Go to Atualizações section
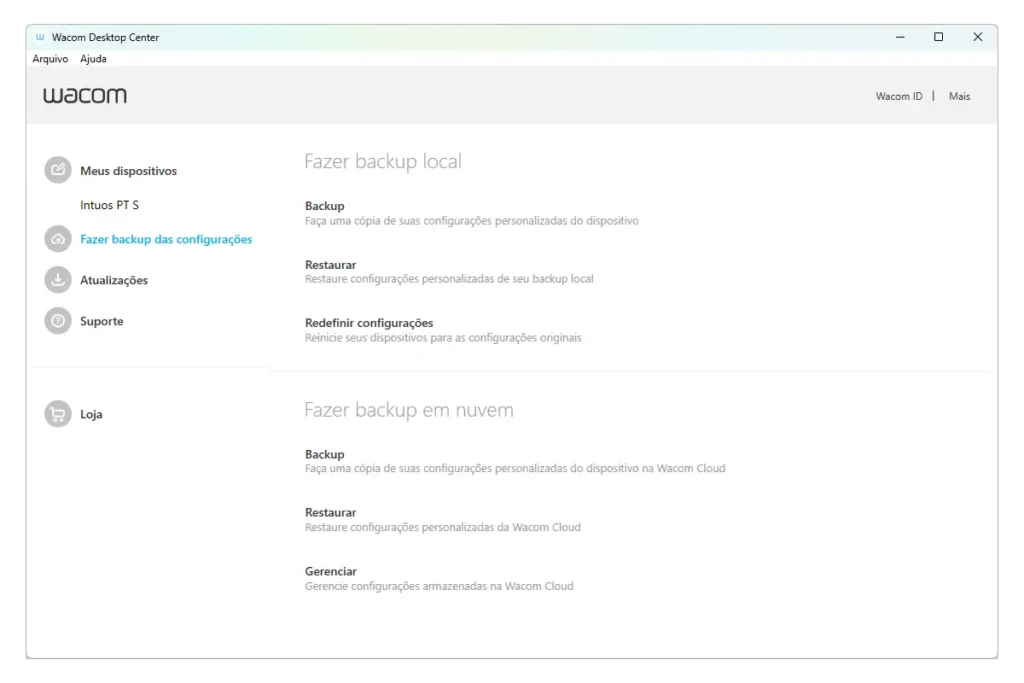1024x683 pixels. pos(114,280)
